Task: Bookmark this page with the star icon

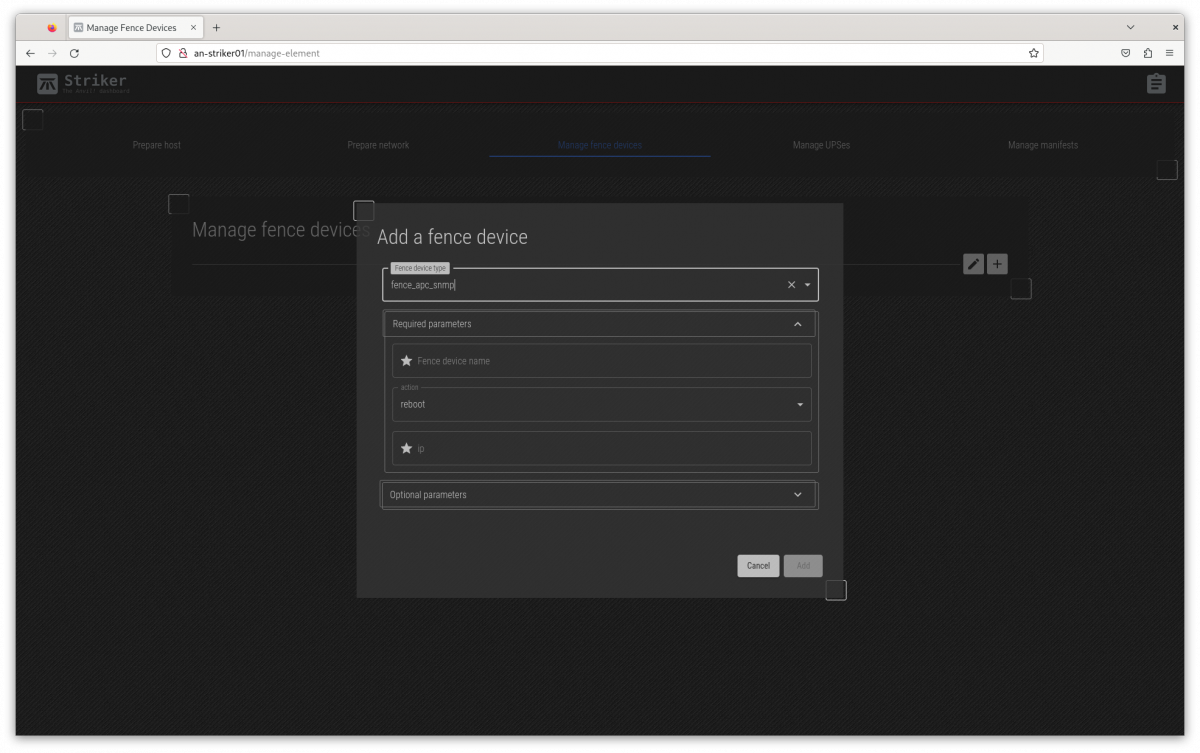Action: coord(1033,53)
